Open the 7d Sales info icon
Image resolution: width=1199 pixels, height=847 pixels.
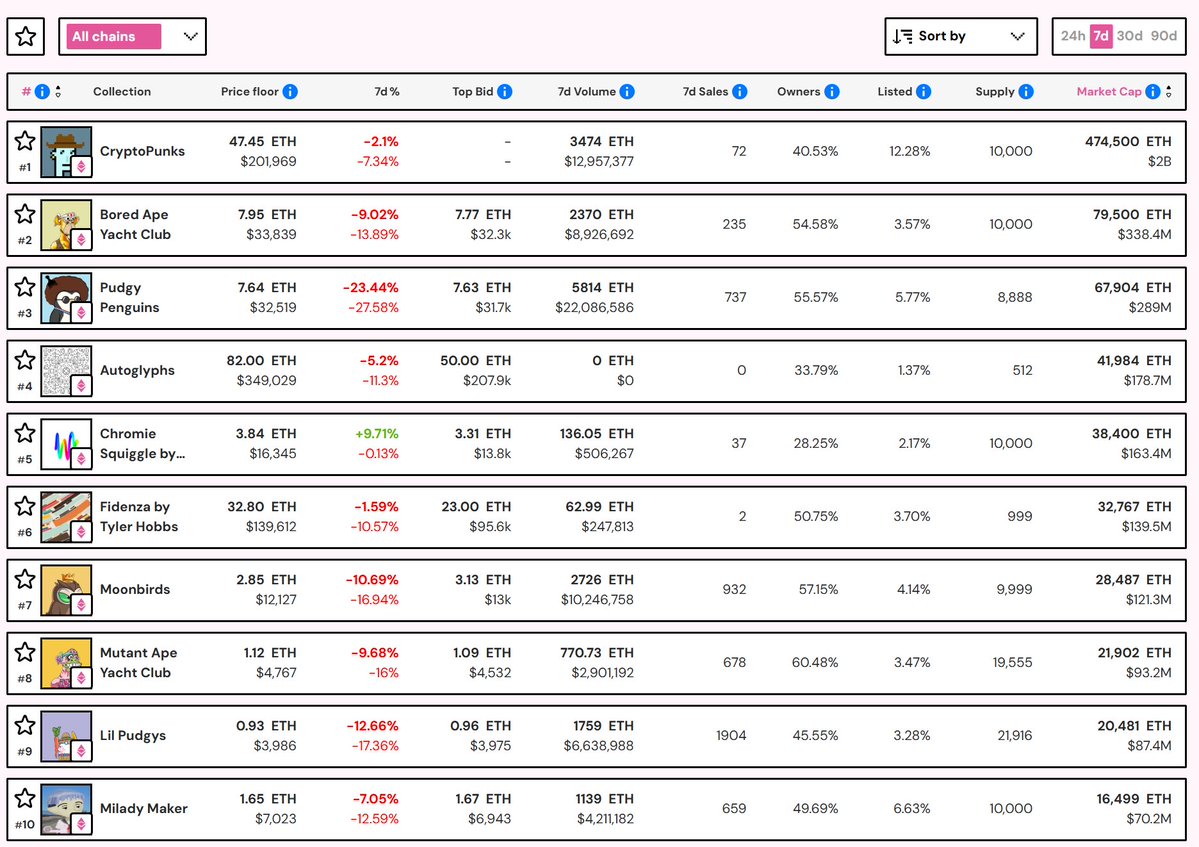(739, 92)
